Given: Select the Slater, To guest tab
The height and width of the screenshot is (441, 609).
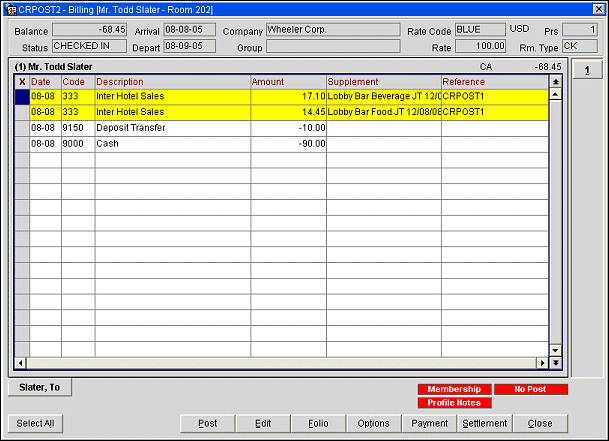Looking at the screenshot, I should tap(40, 387).
